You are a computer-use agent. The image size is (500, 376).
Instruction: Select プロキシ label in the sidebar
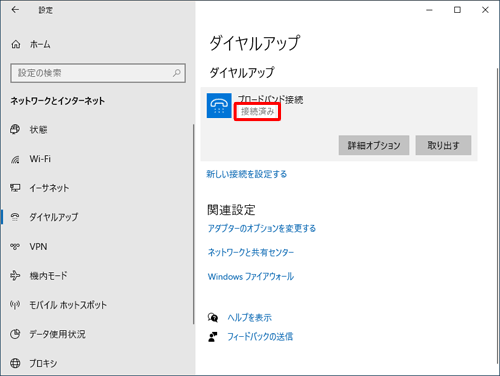[x=43, y=363]
